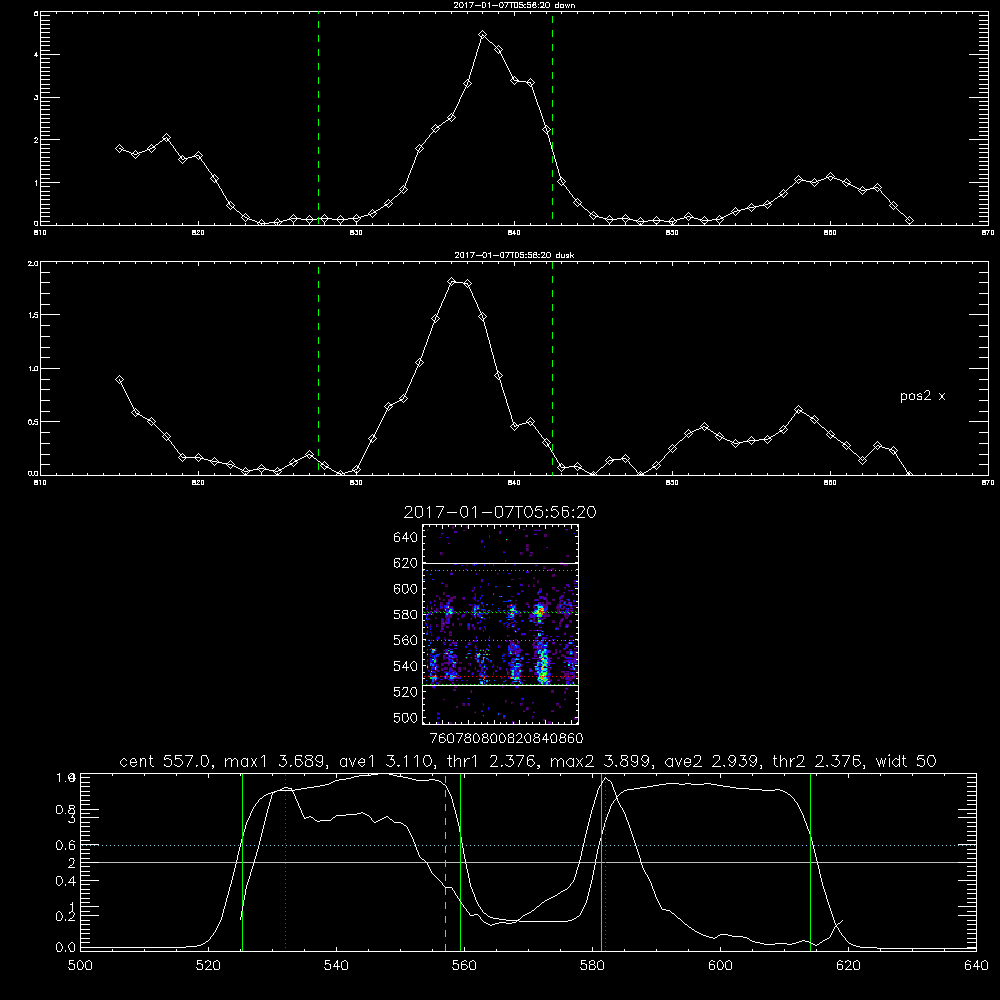Click the dawn plot title '2017-01-07T05:56:20 dawn'
Screen dimensions: 1000x1000
pos(514,5)
